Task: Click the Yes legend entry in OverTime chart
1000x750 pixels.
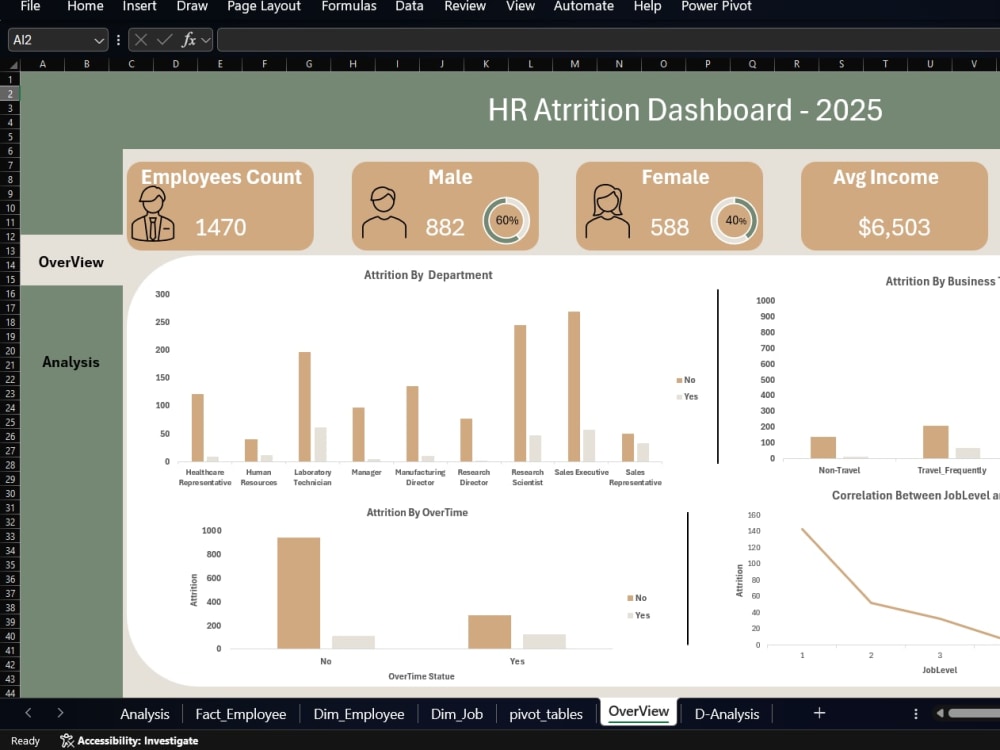Action: click(639, 615)
